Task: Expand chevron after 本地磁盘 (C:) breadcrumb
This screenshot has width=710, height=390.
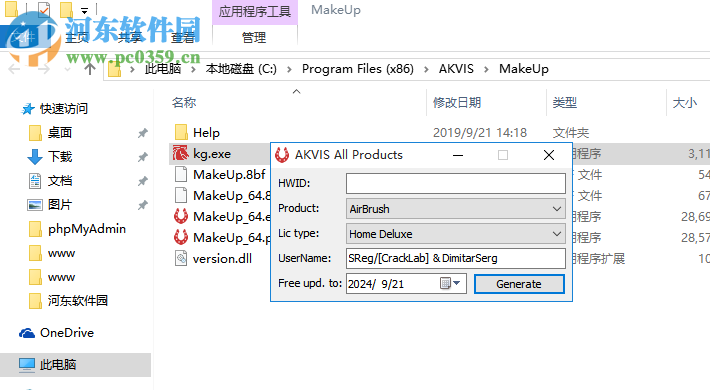Action: pyautogui.click(x=289, y=69)
